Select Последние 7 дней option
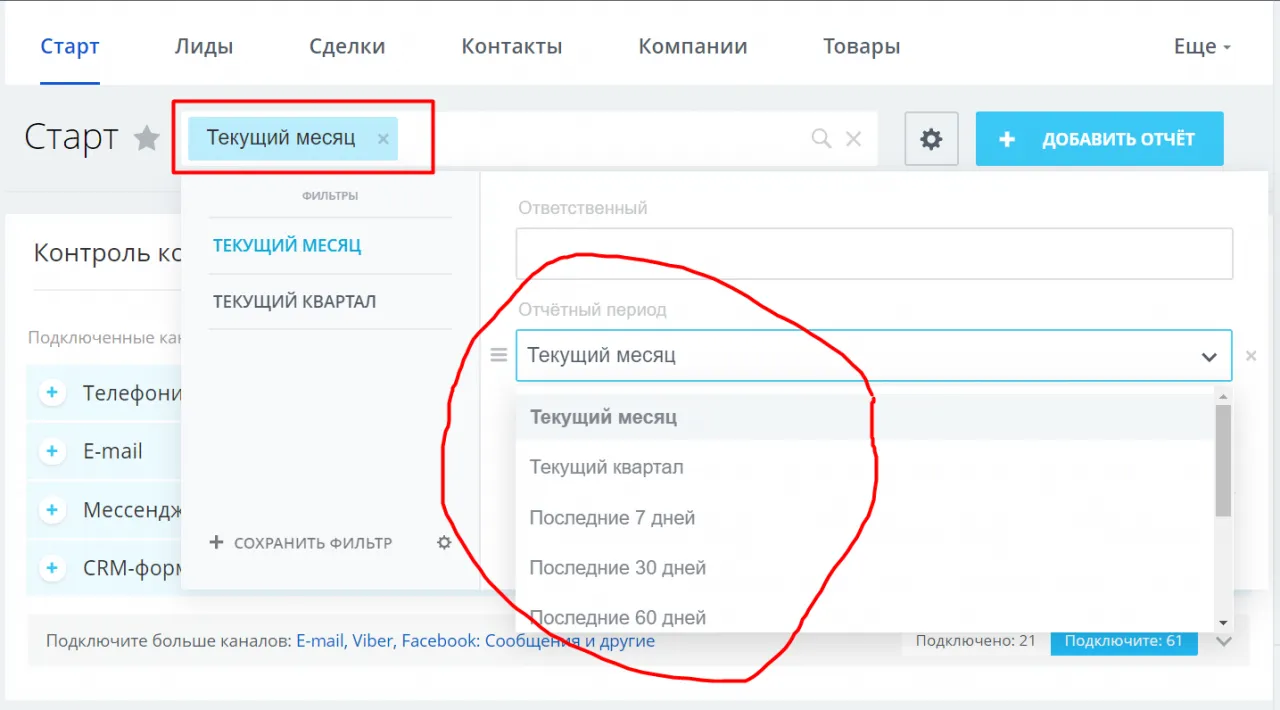 coord(612,518)
